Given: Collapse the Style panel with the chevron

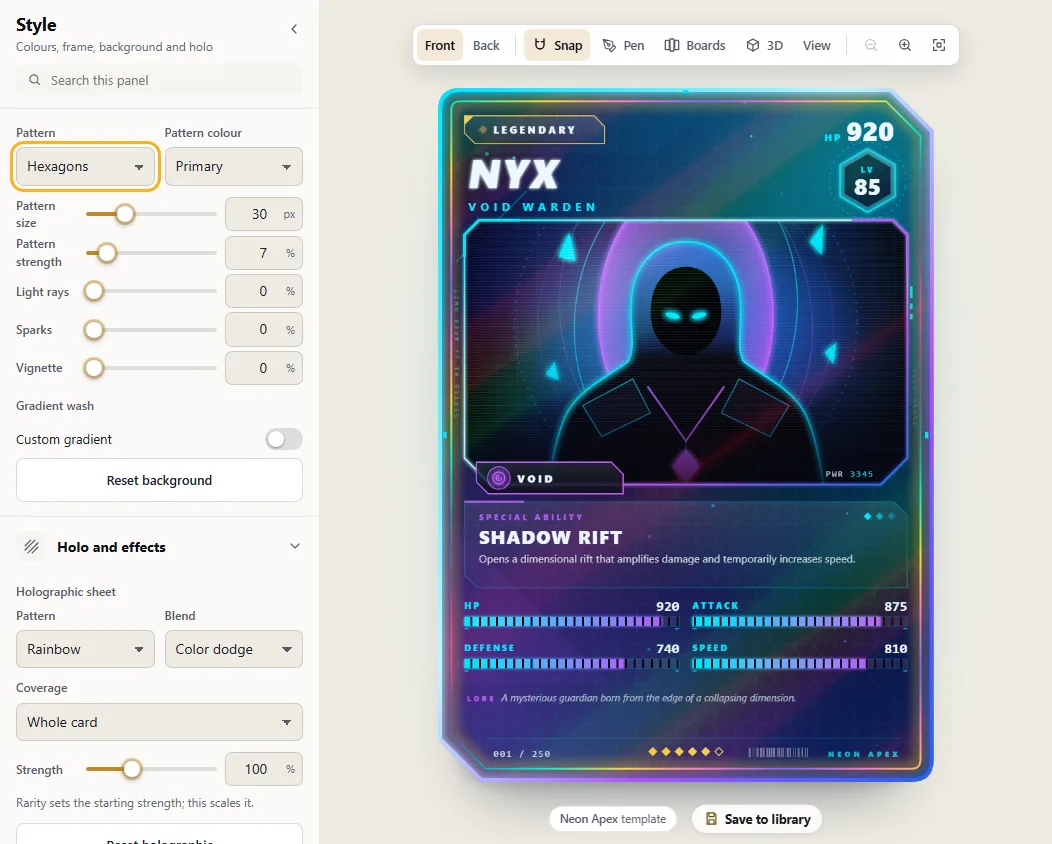Looking at the screenshot, I should click(x=294, y=29).
